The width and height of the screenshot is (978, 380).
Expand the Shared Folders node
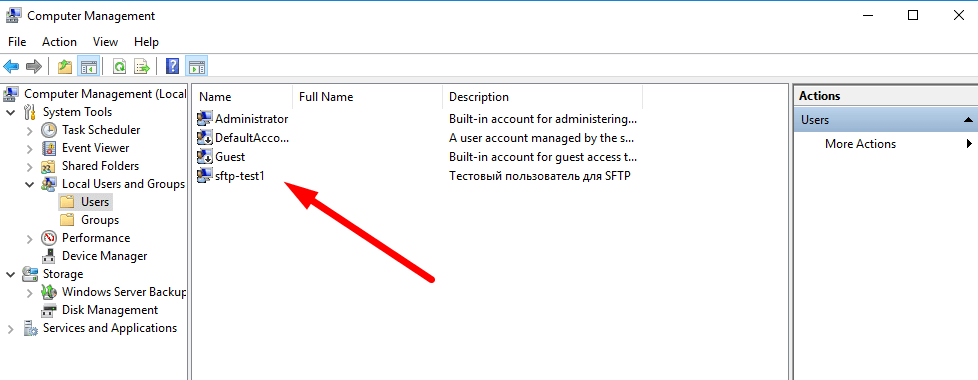pos(29,167)
